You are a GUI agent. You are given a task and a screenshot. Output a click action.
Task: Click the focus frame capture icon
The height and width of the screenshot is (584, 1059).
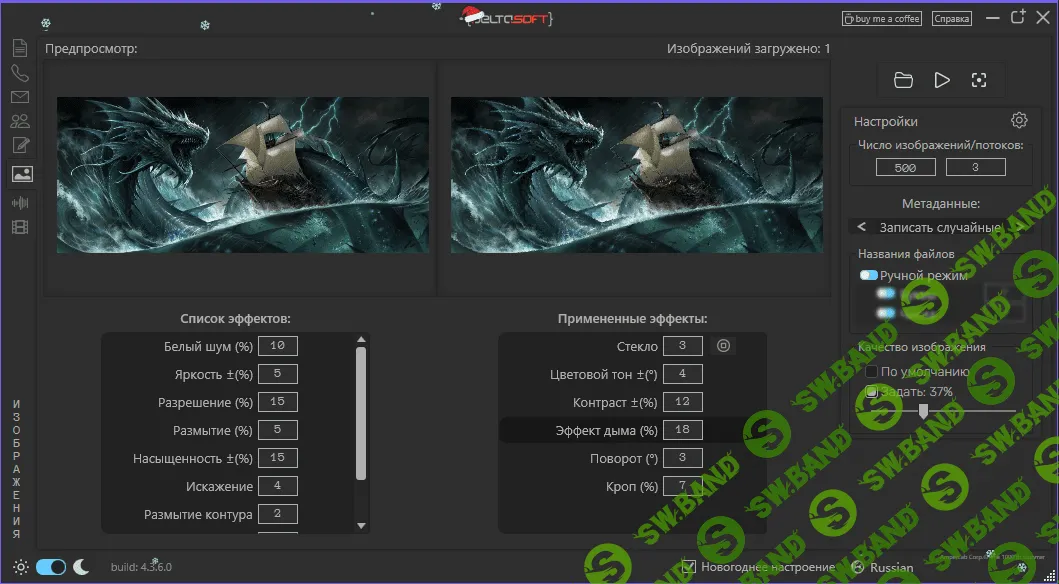coord(979,80)
